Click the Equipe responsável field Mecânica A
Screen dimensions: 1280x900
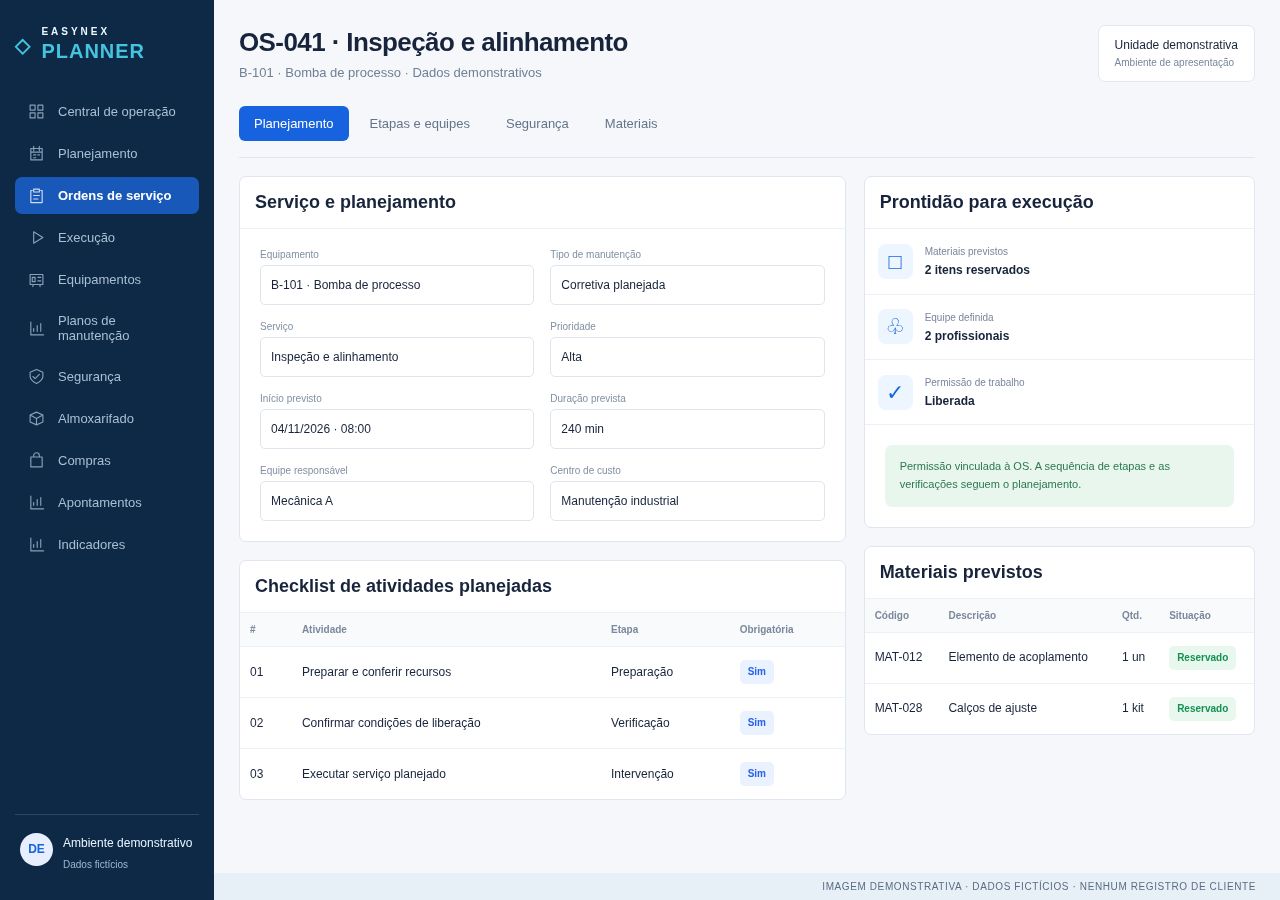pos(397,501)
